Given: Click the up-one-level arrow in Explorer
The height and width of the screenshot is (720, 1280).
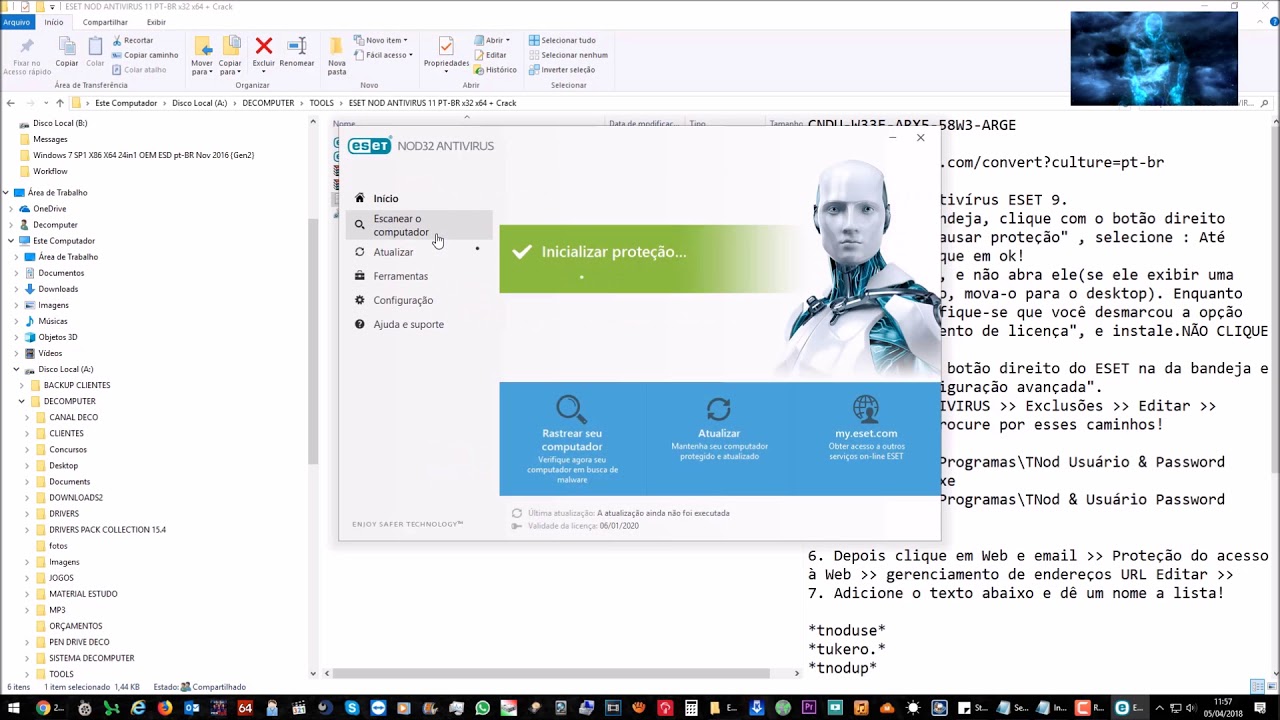Looking at the screenshot, I should point(60,103).
